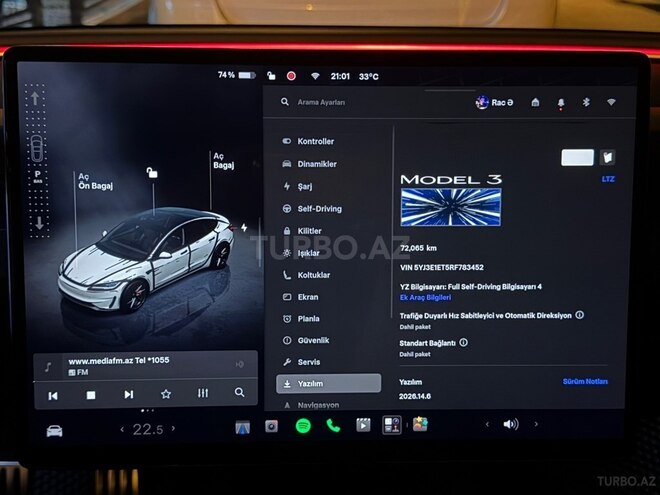Tap the charge port lightning icon
Screen dimensions: 660x495
(x=244, y=228)
